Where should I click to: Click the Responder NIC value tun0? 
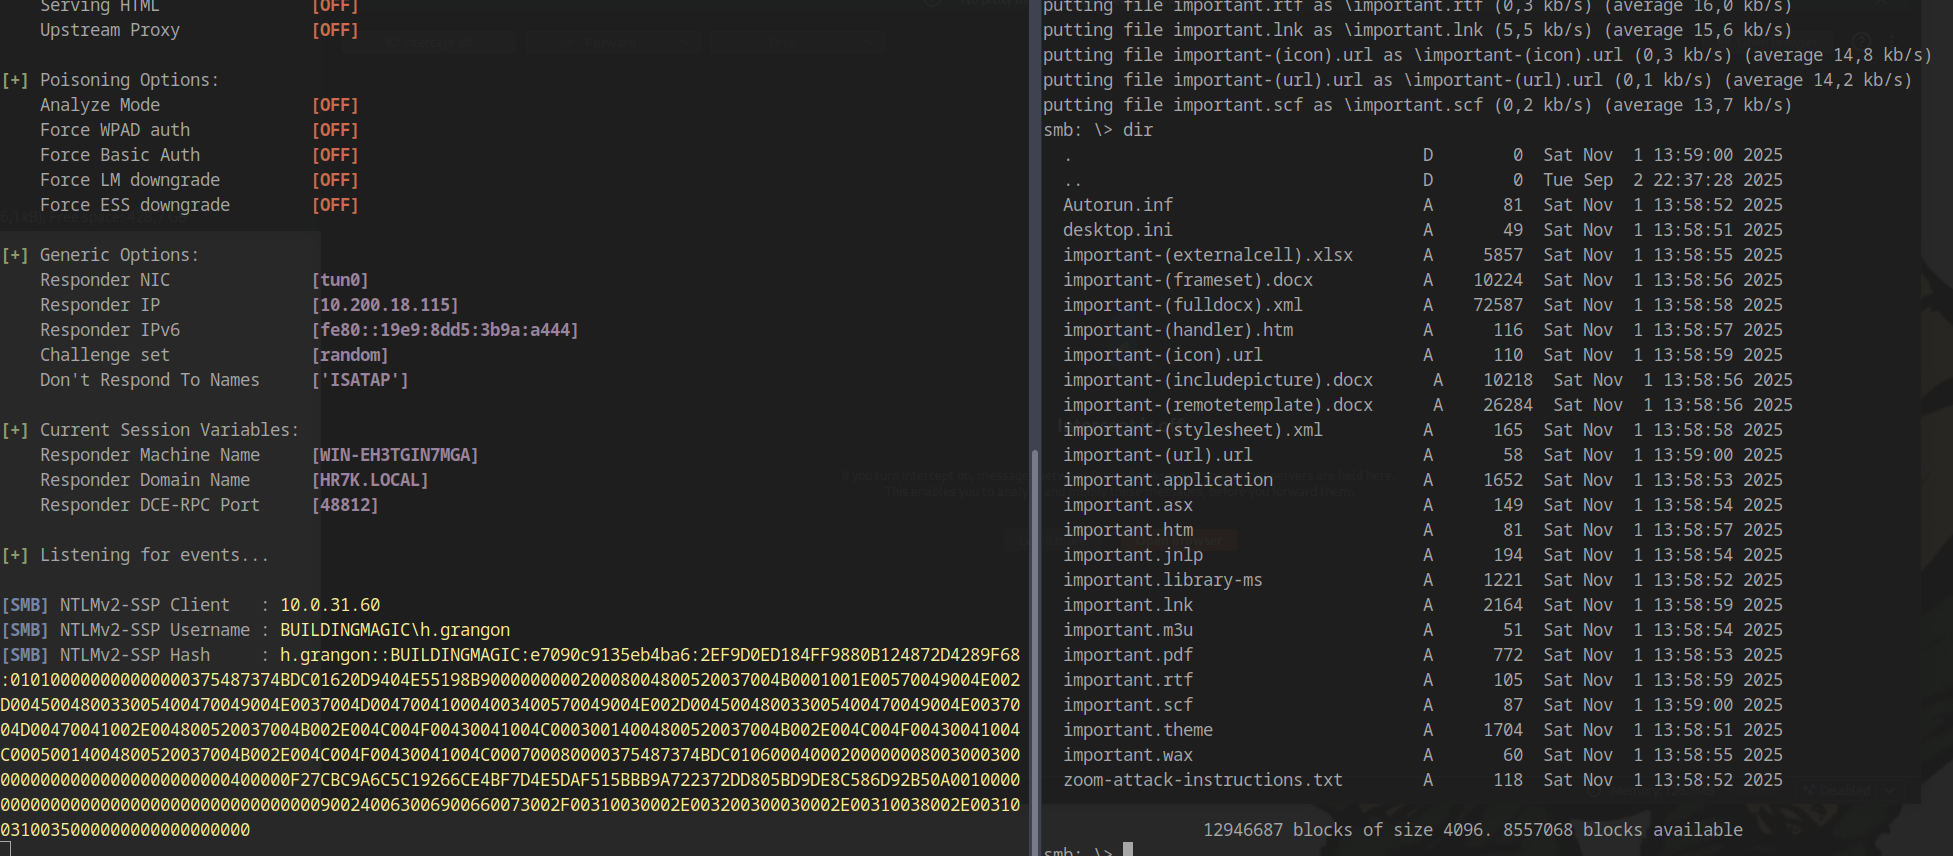coord(340,280)
